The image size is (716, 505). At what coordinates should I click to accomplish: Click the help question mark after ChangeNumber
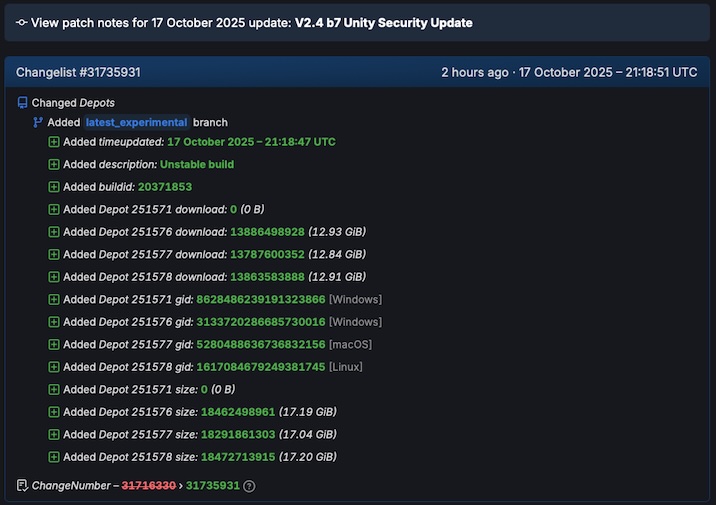pos(249,486)
